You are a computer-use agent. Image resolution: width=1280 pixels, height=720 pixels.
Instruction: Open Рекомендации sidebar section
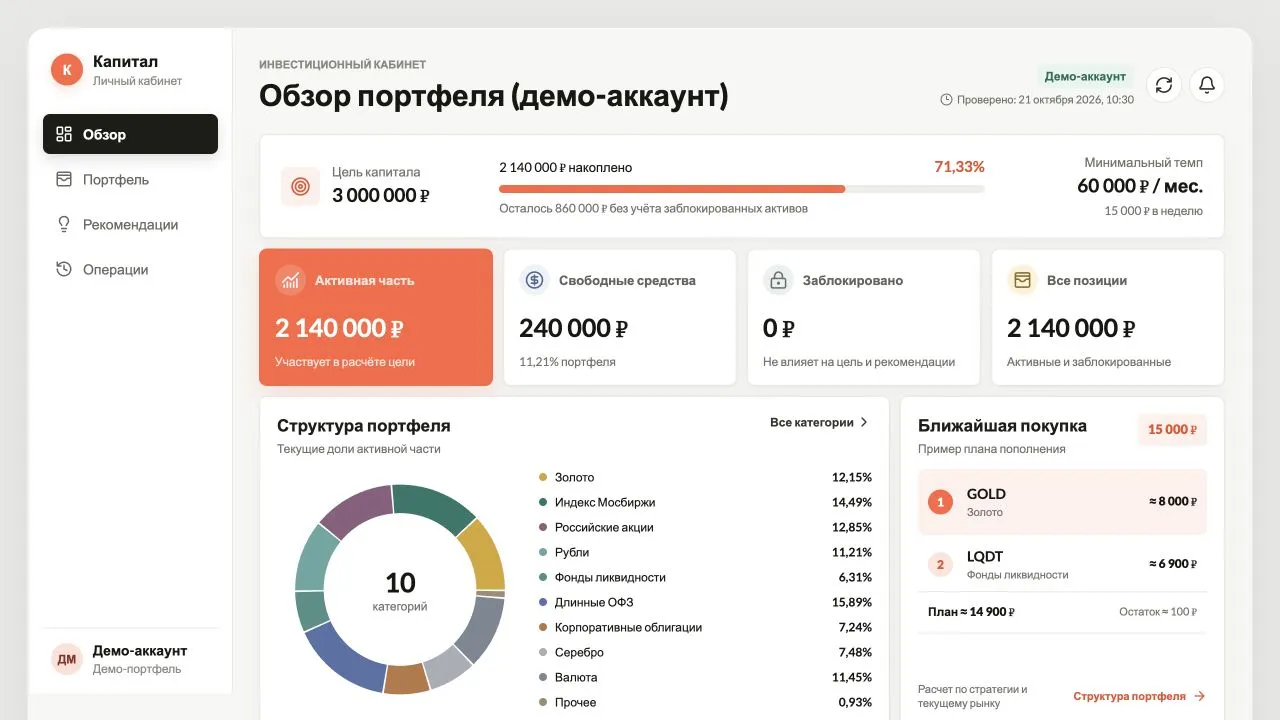(x=130, y=224)
